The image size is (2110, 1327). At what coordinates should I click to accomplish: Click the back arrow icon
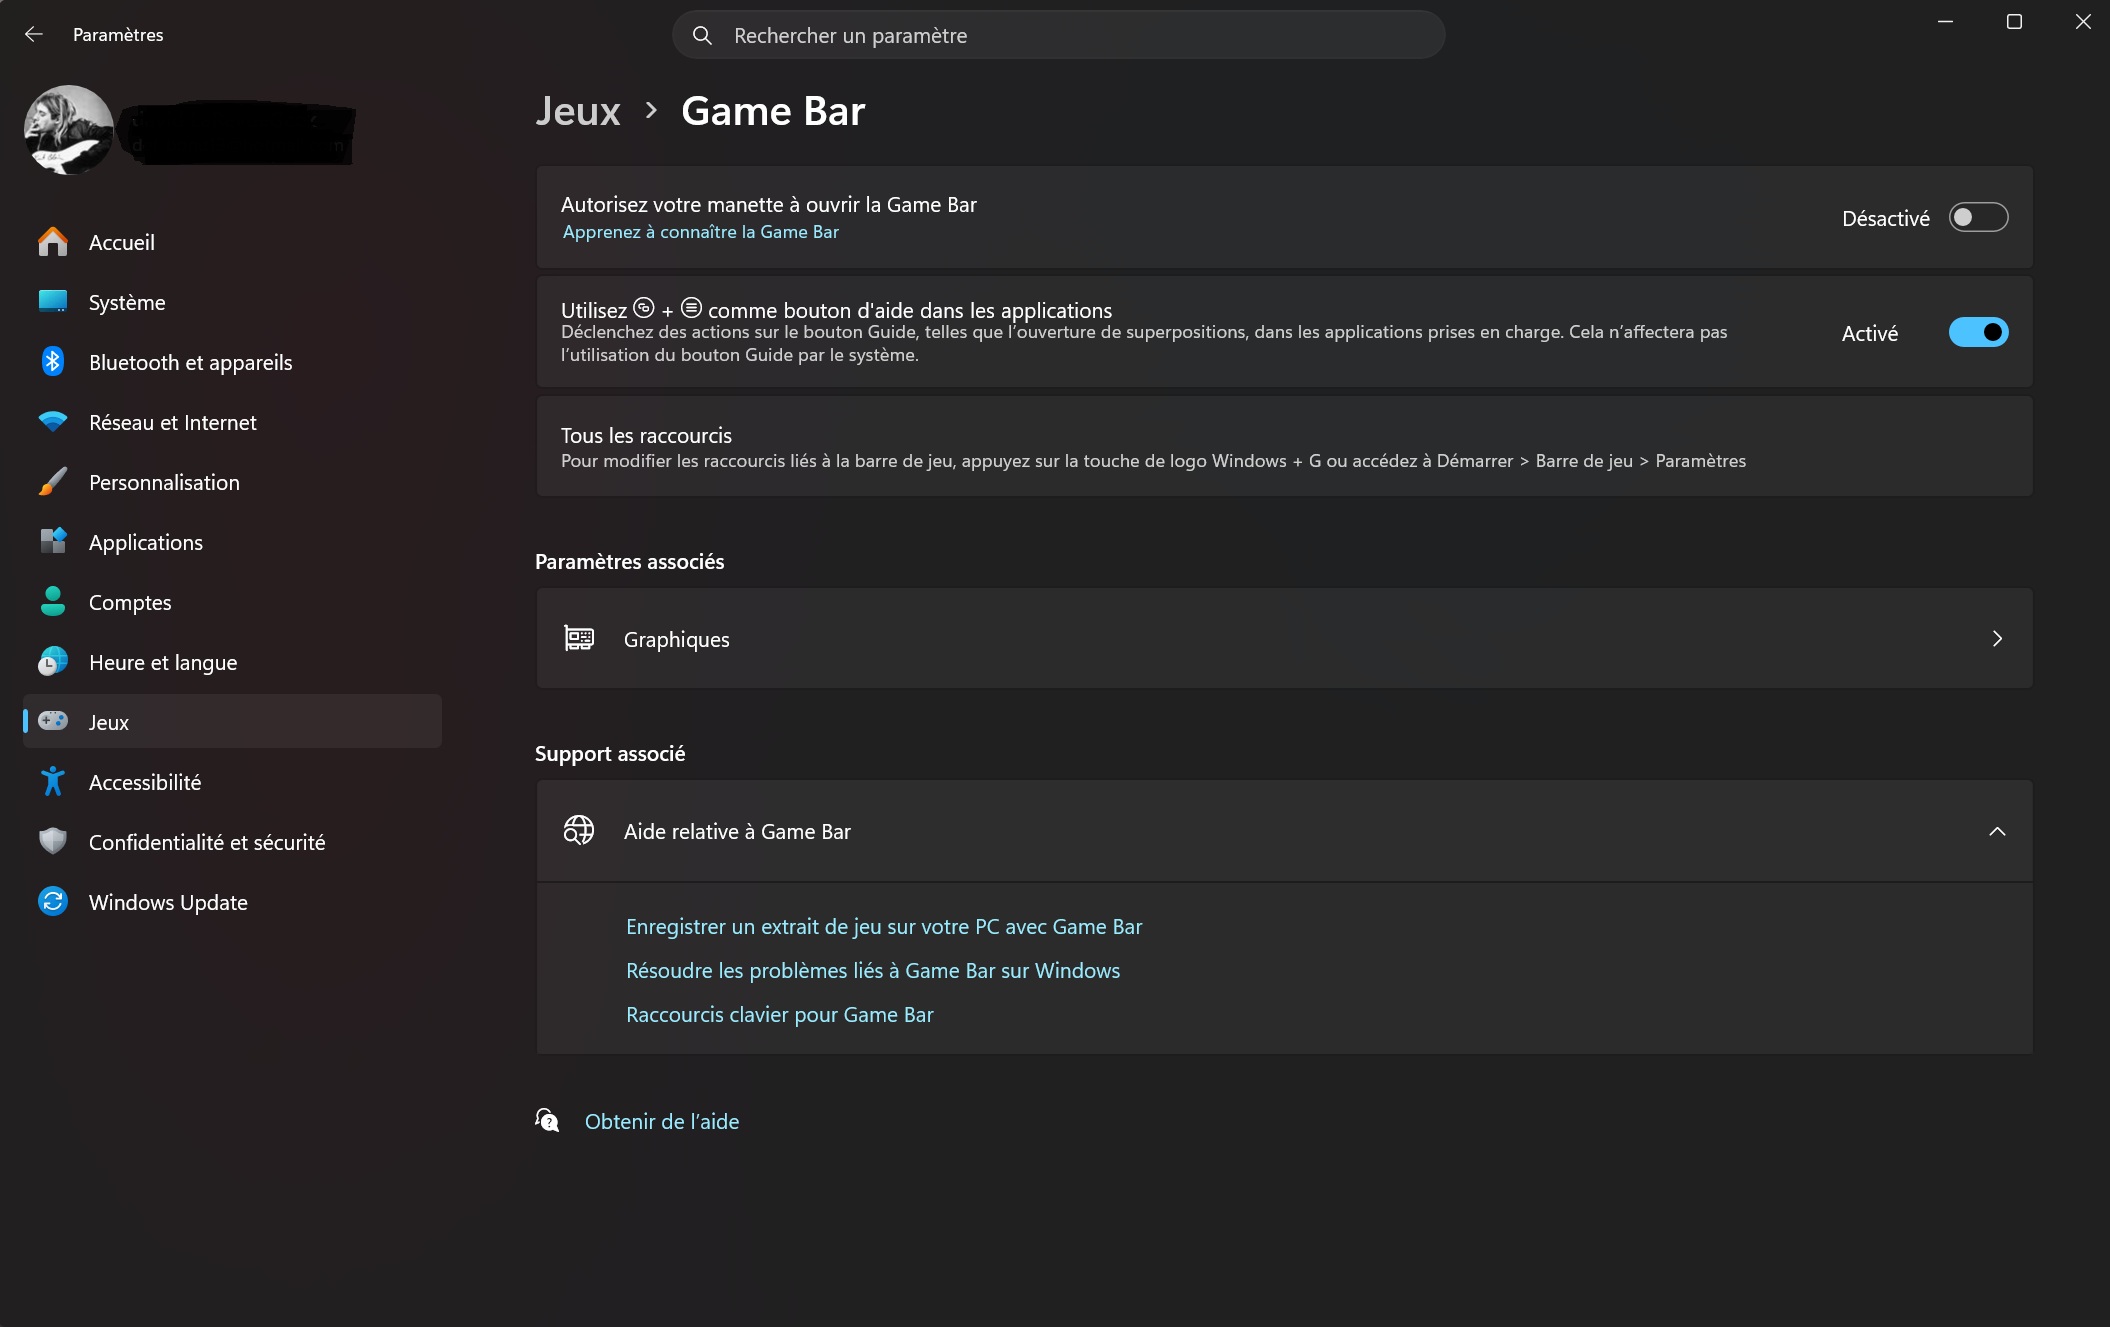33,34
